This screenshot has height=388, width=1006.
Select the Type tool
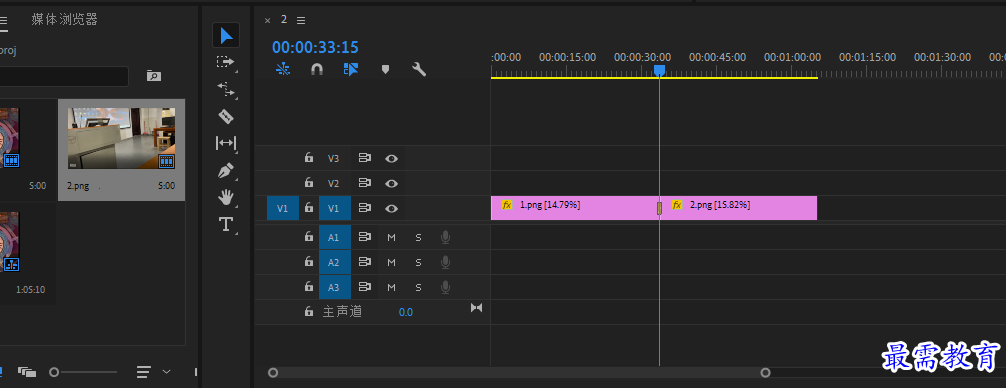tap(226, 224)
